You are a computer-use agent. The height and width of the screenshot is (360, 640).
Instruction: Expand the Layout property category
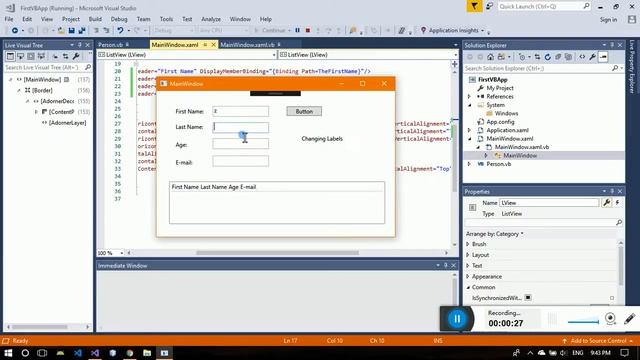468,255
